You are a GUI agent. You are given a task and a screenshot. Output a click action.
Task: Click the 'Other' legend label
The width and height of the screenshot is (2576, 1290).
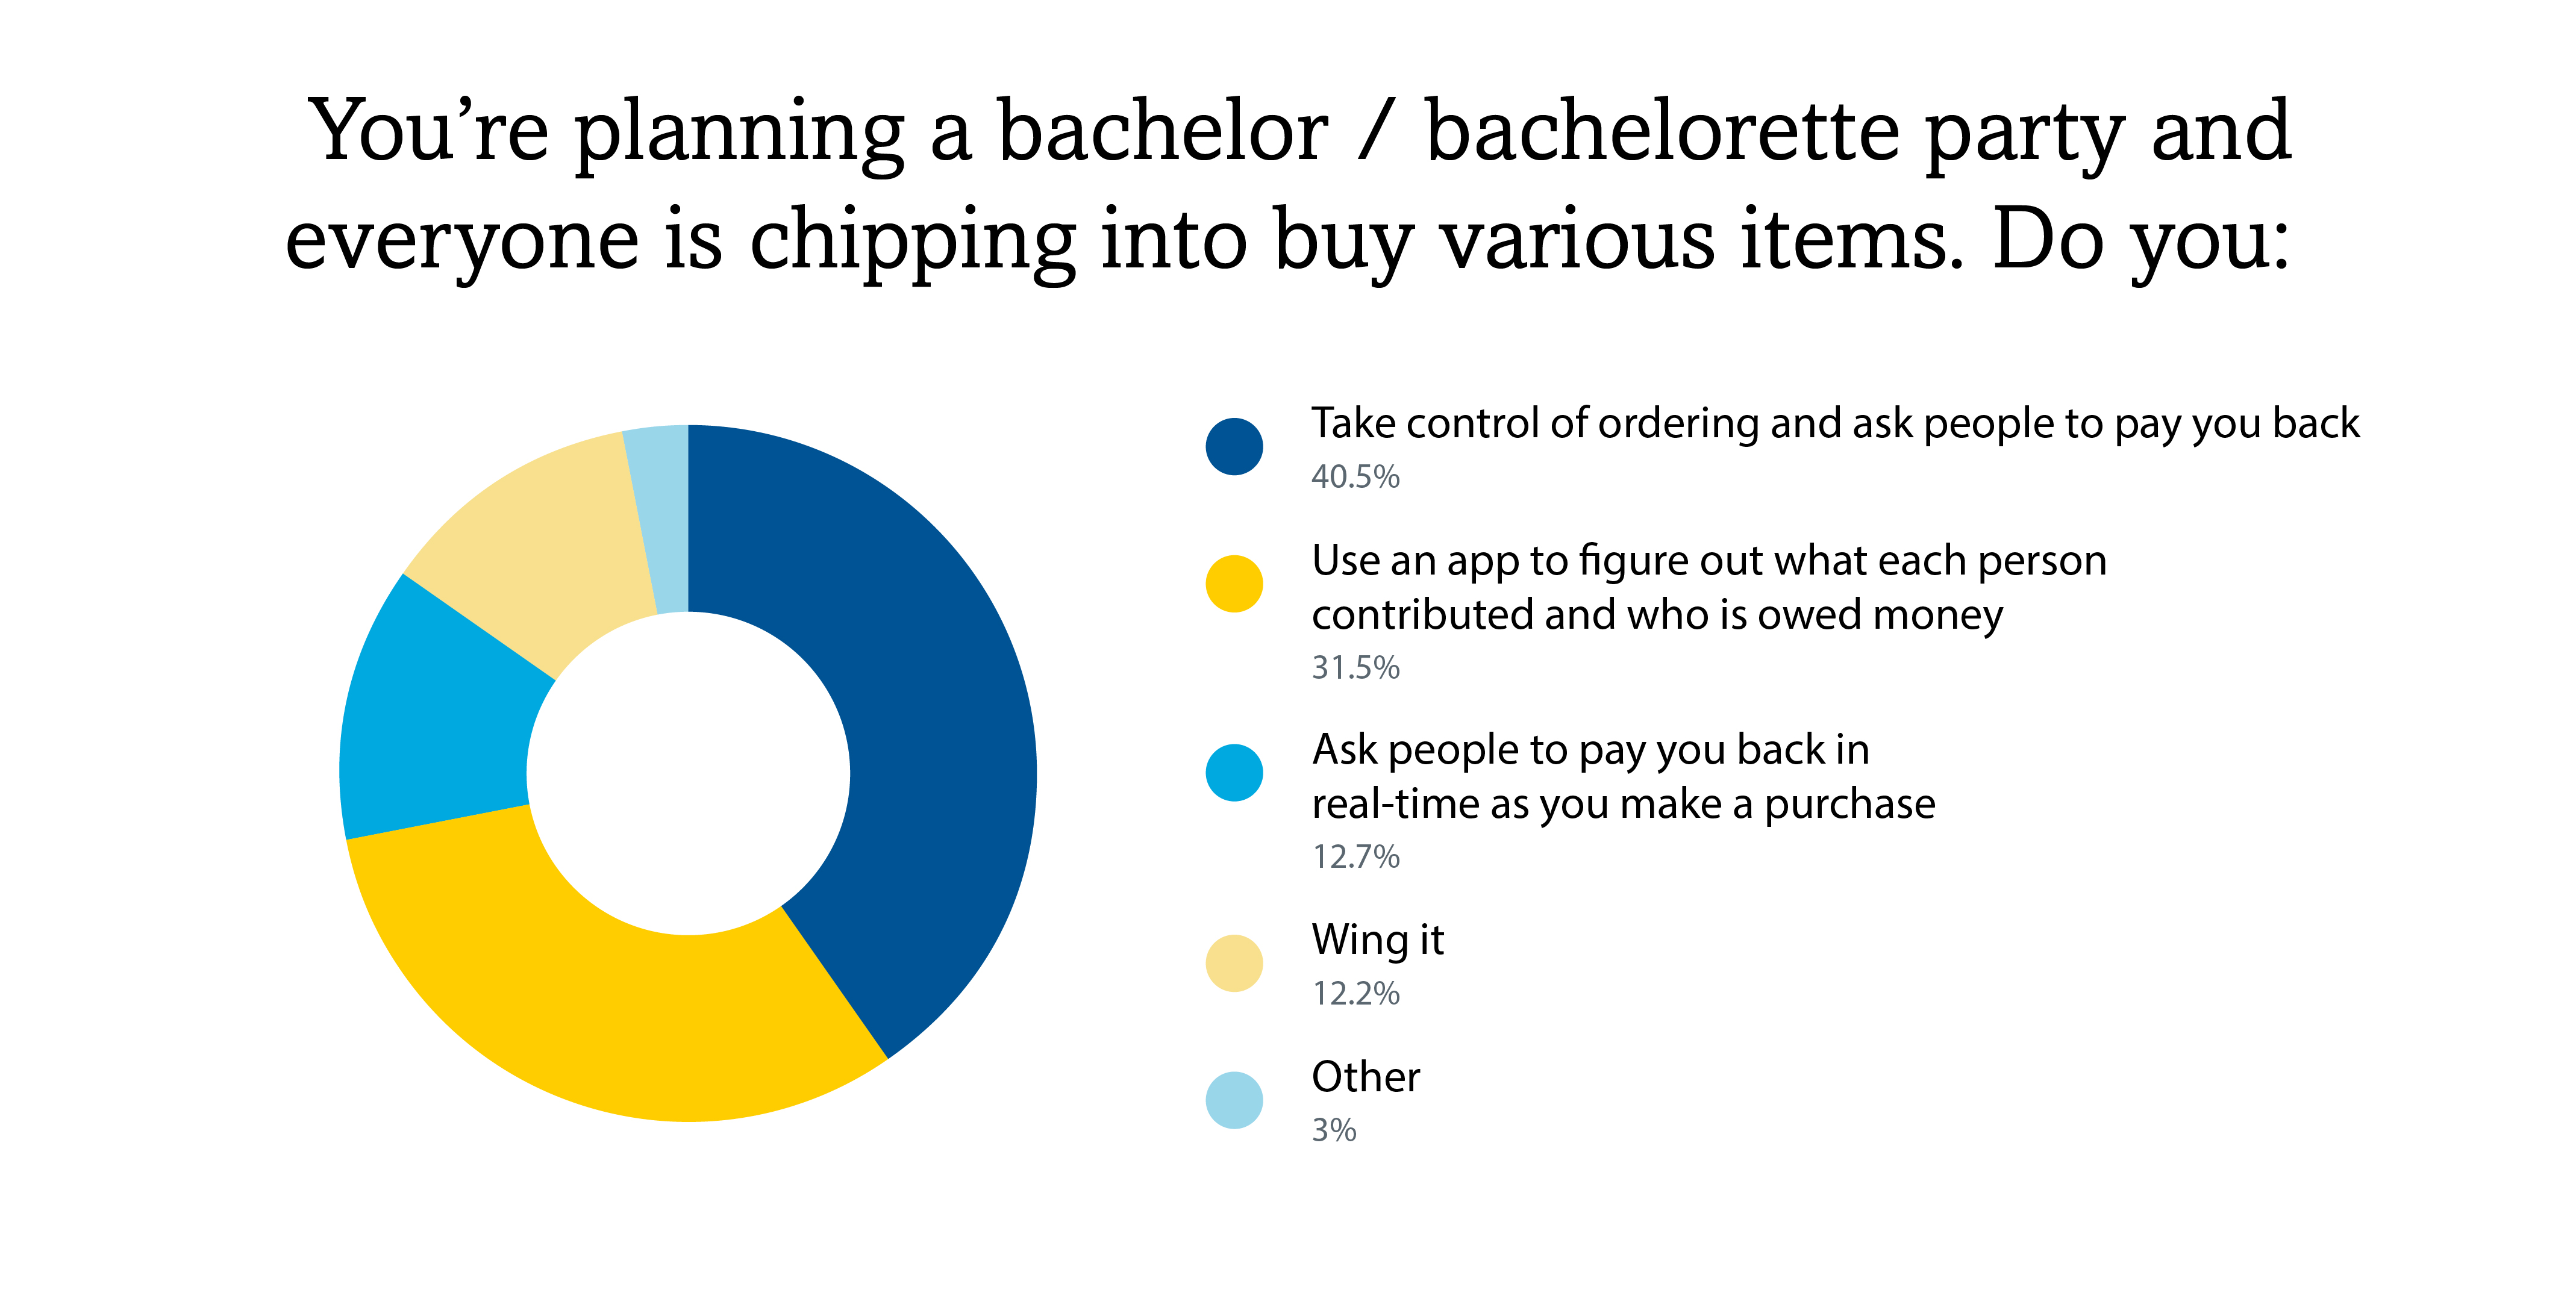point(1365,1077)
